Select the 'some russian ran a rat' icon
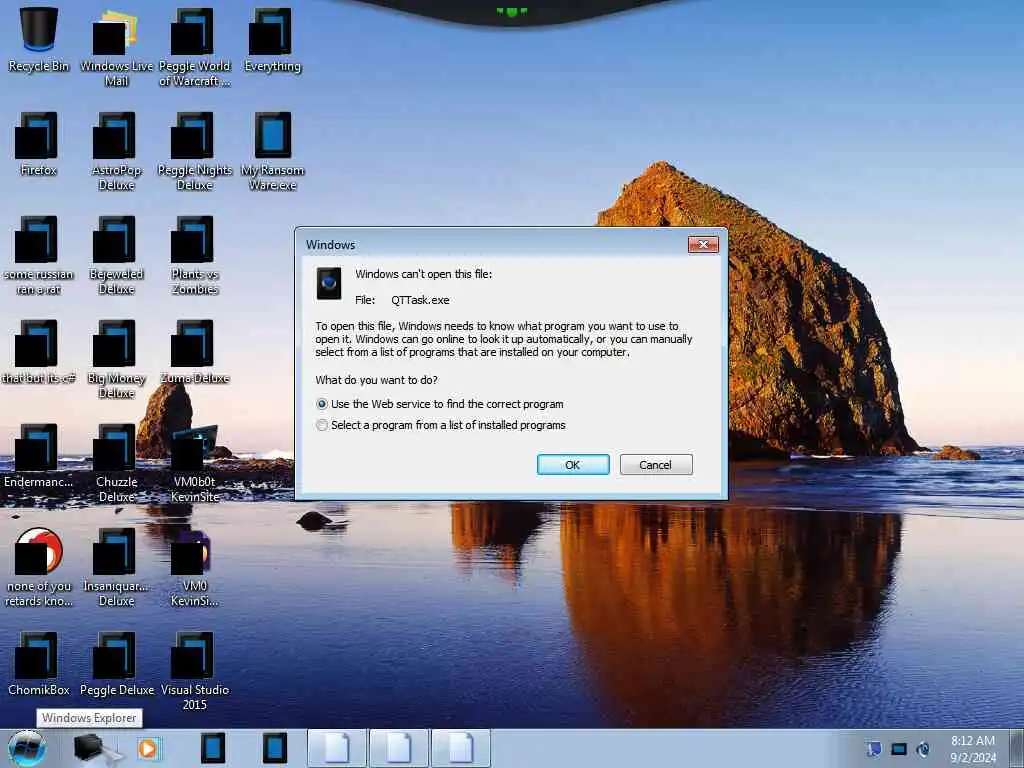This screenshot has width=1024, height=768. [x=39, y=255]
